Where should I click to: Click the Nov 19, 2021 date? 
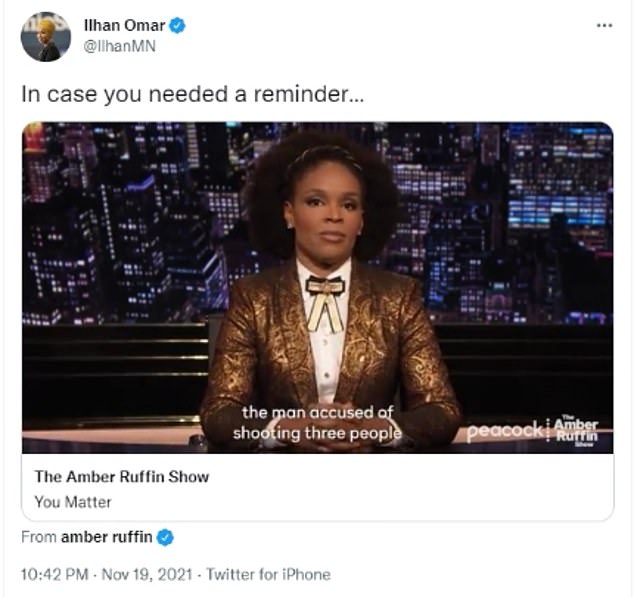[x=147, y=574]
